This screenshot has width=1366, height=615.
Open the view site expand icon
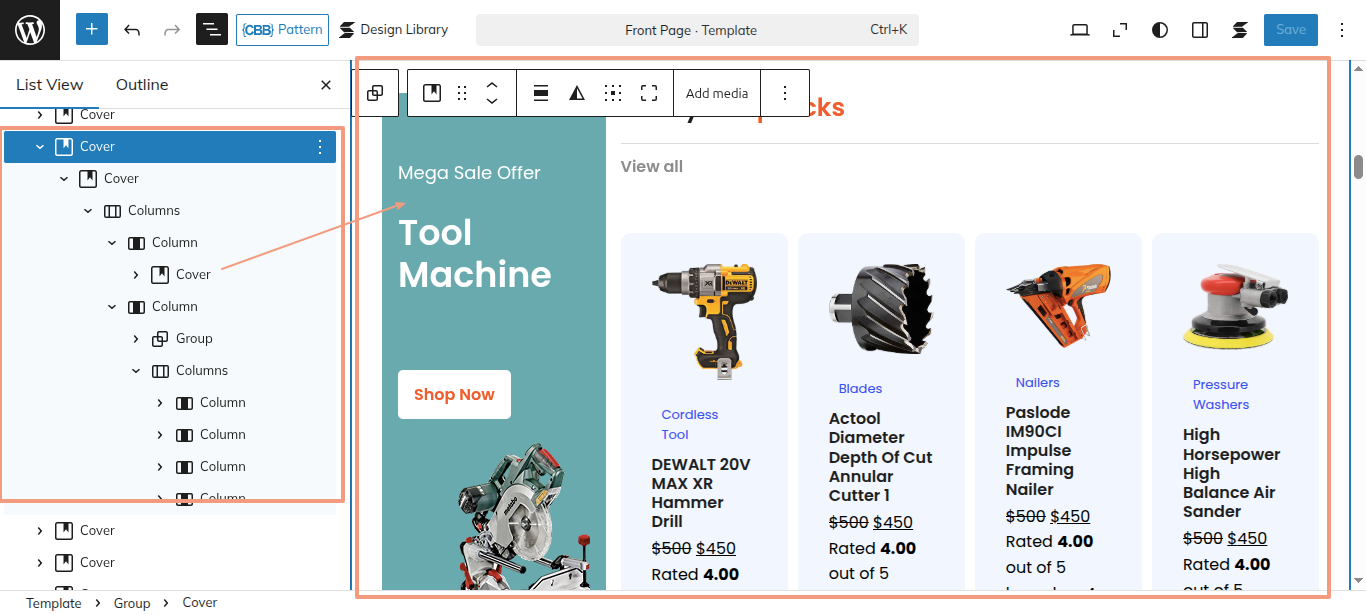coord(1120,30)
